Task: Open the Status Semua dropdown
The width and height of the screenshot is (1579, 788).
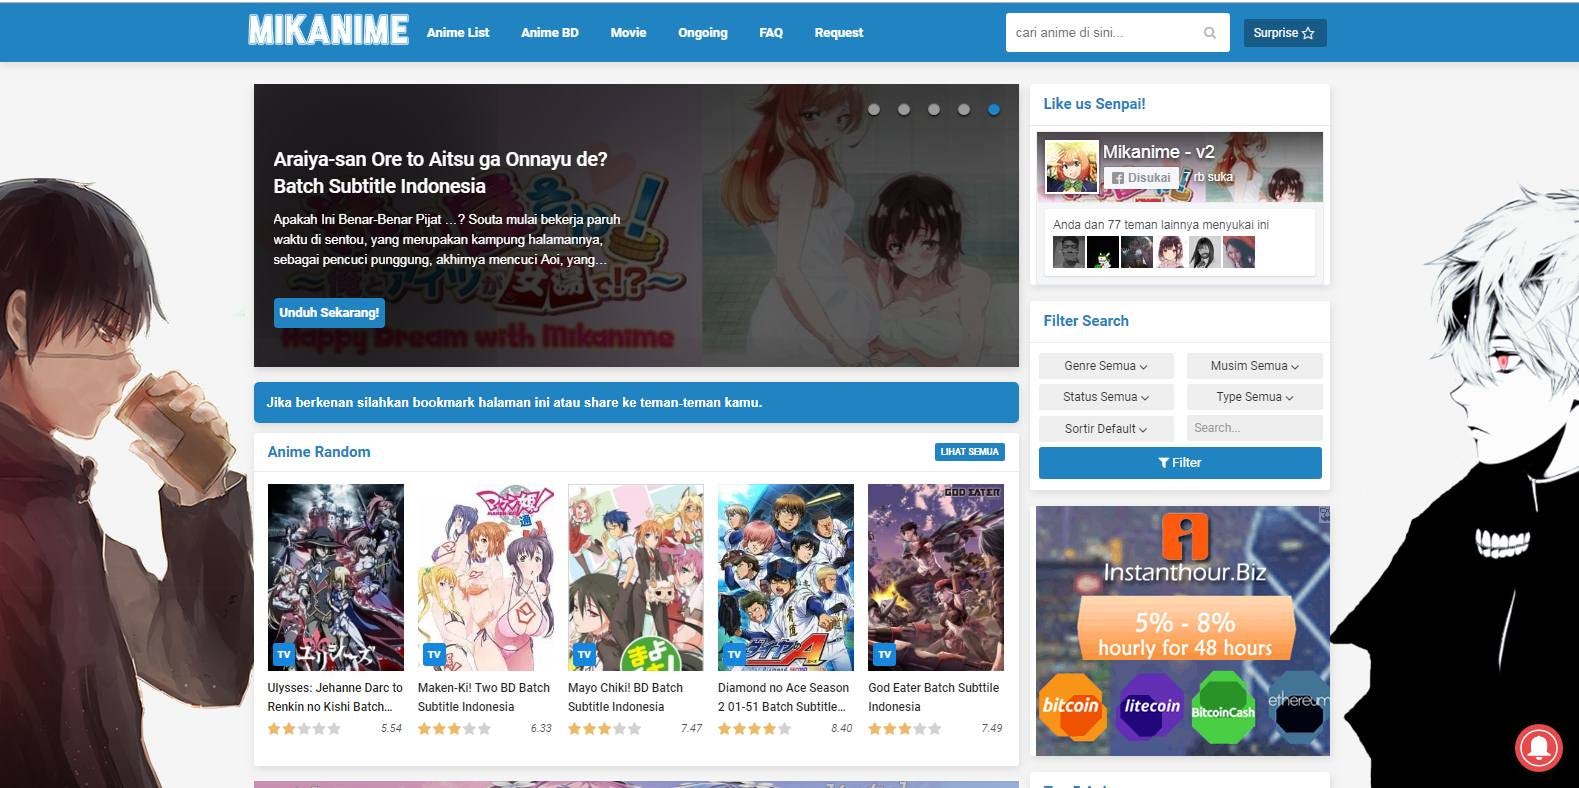Action: [x=1106, y=397]
